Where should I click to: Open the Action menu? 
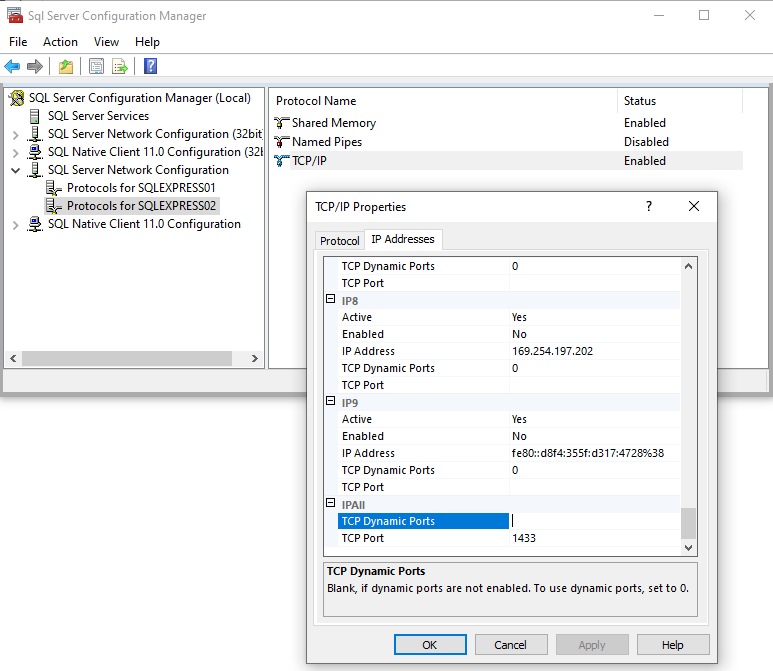[60, 42]
